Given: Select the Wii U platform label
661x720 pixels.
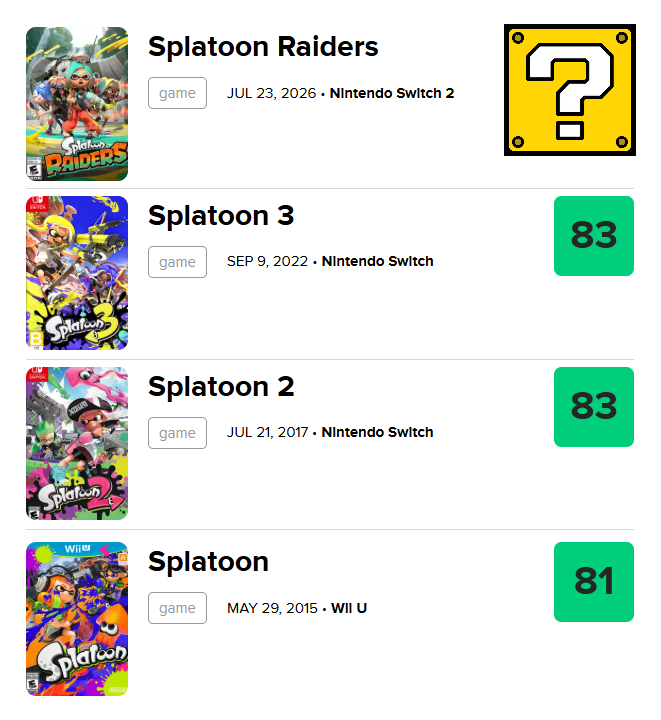Looking at the screenshot, I should pyautogui.click(x=349, y=608).
